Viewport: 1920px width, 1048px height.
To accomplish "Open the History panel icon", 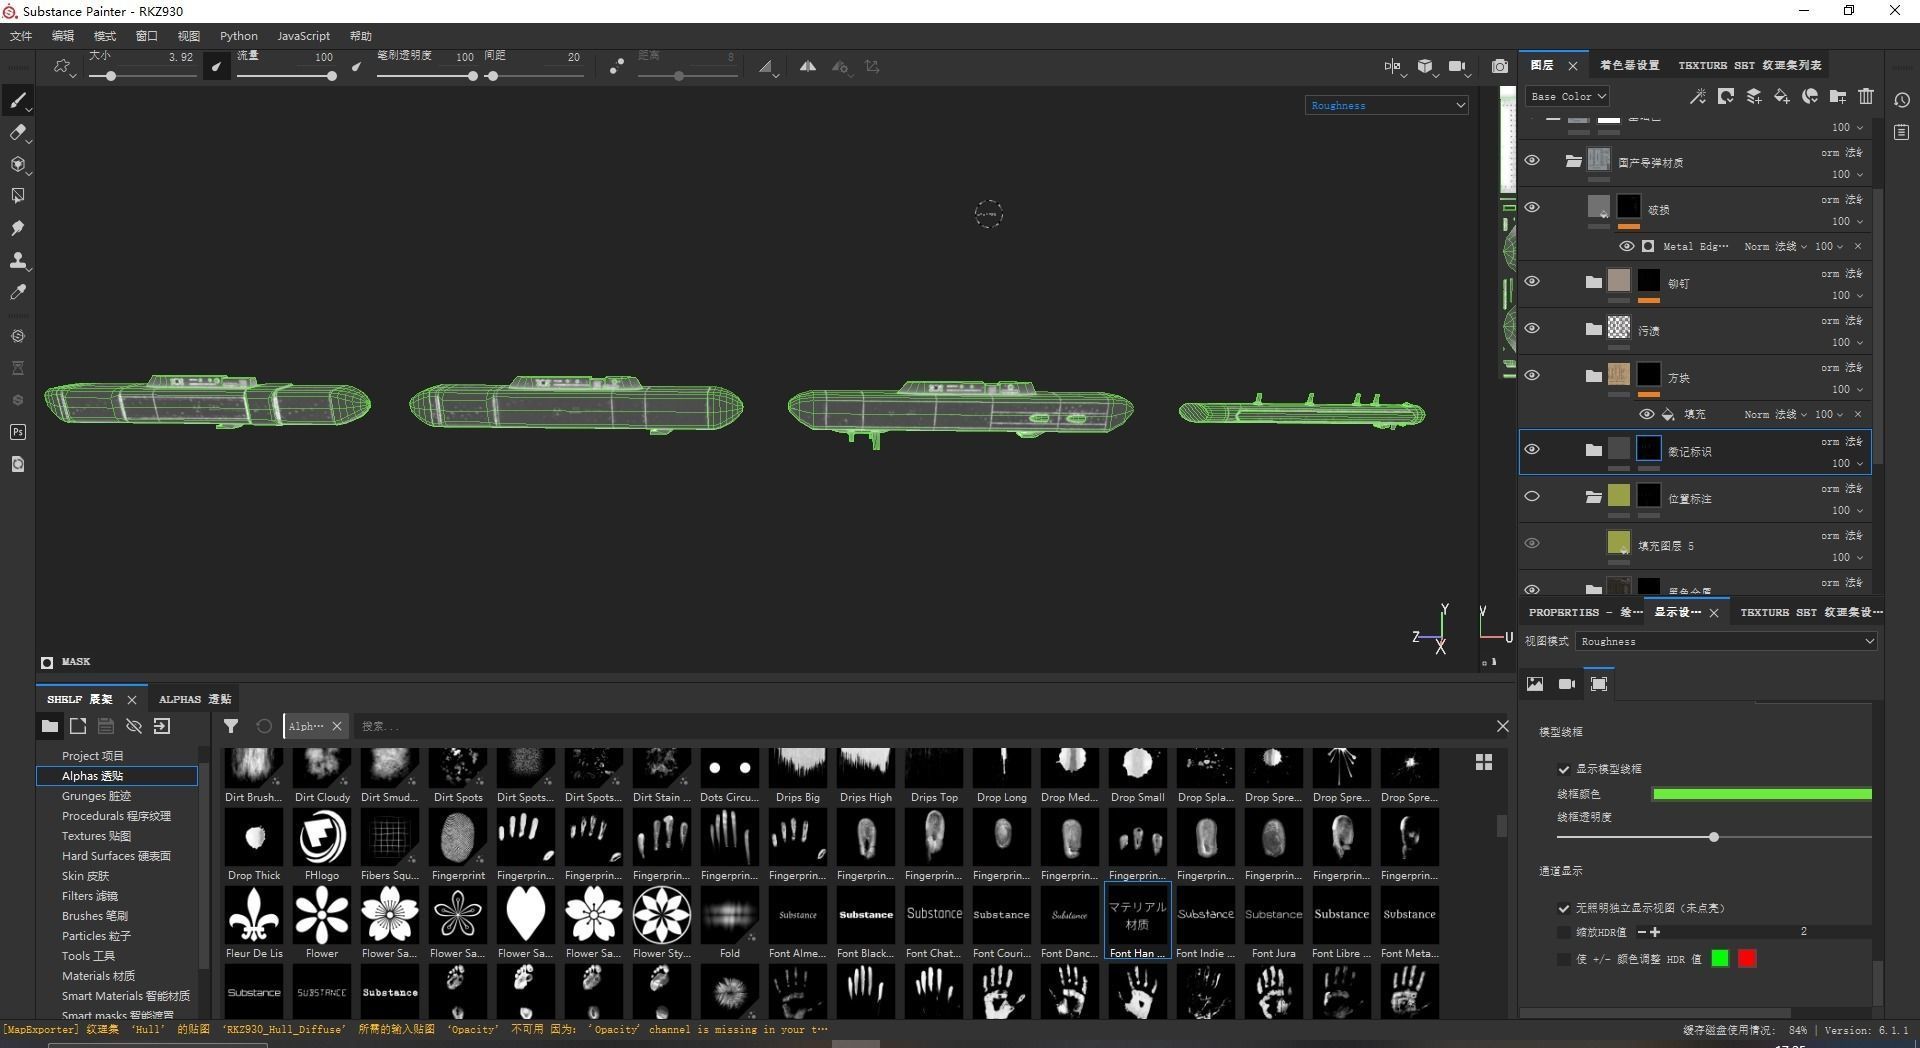I will [x=1902, y=100].
